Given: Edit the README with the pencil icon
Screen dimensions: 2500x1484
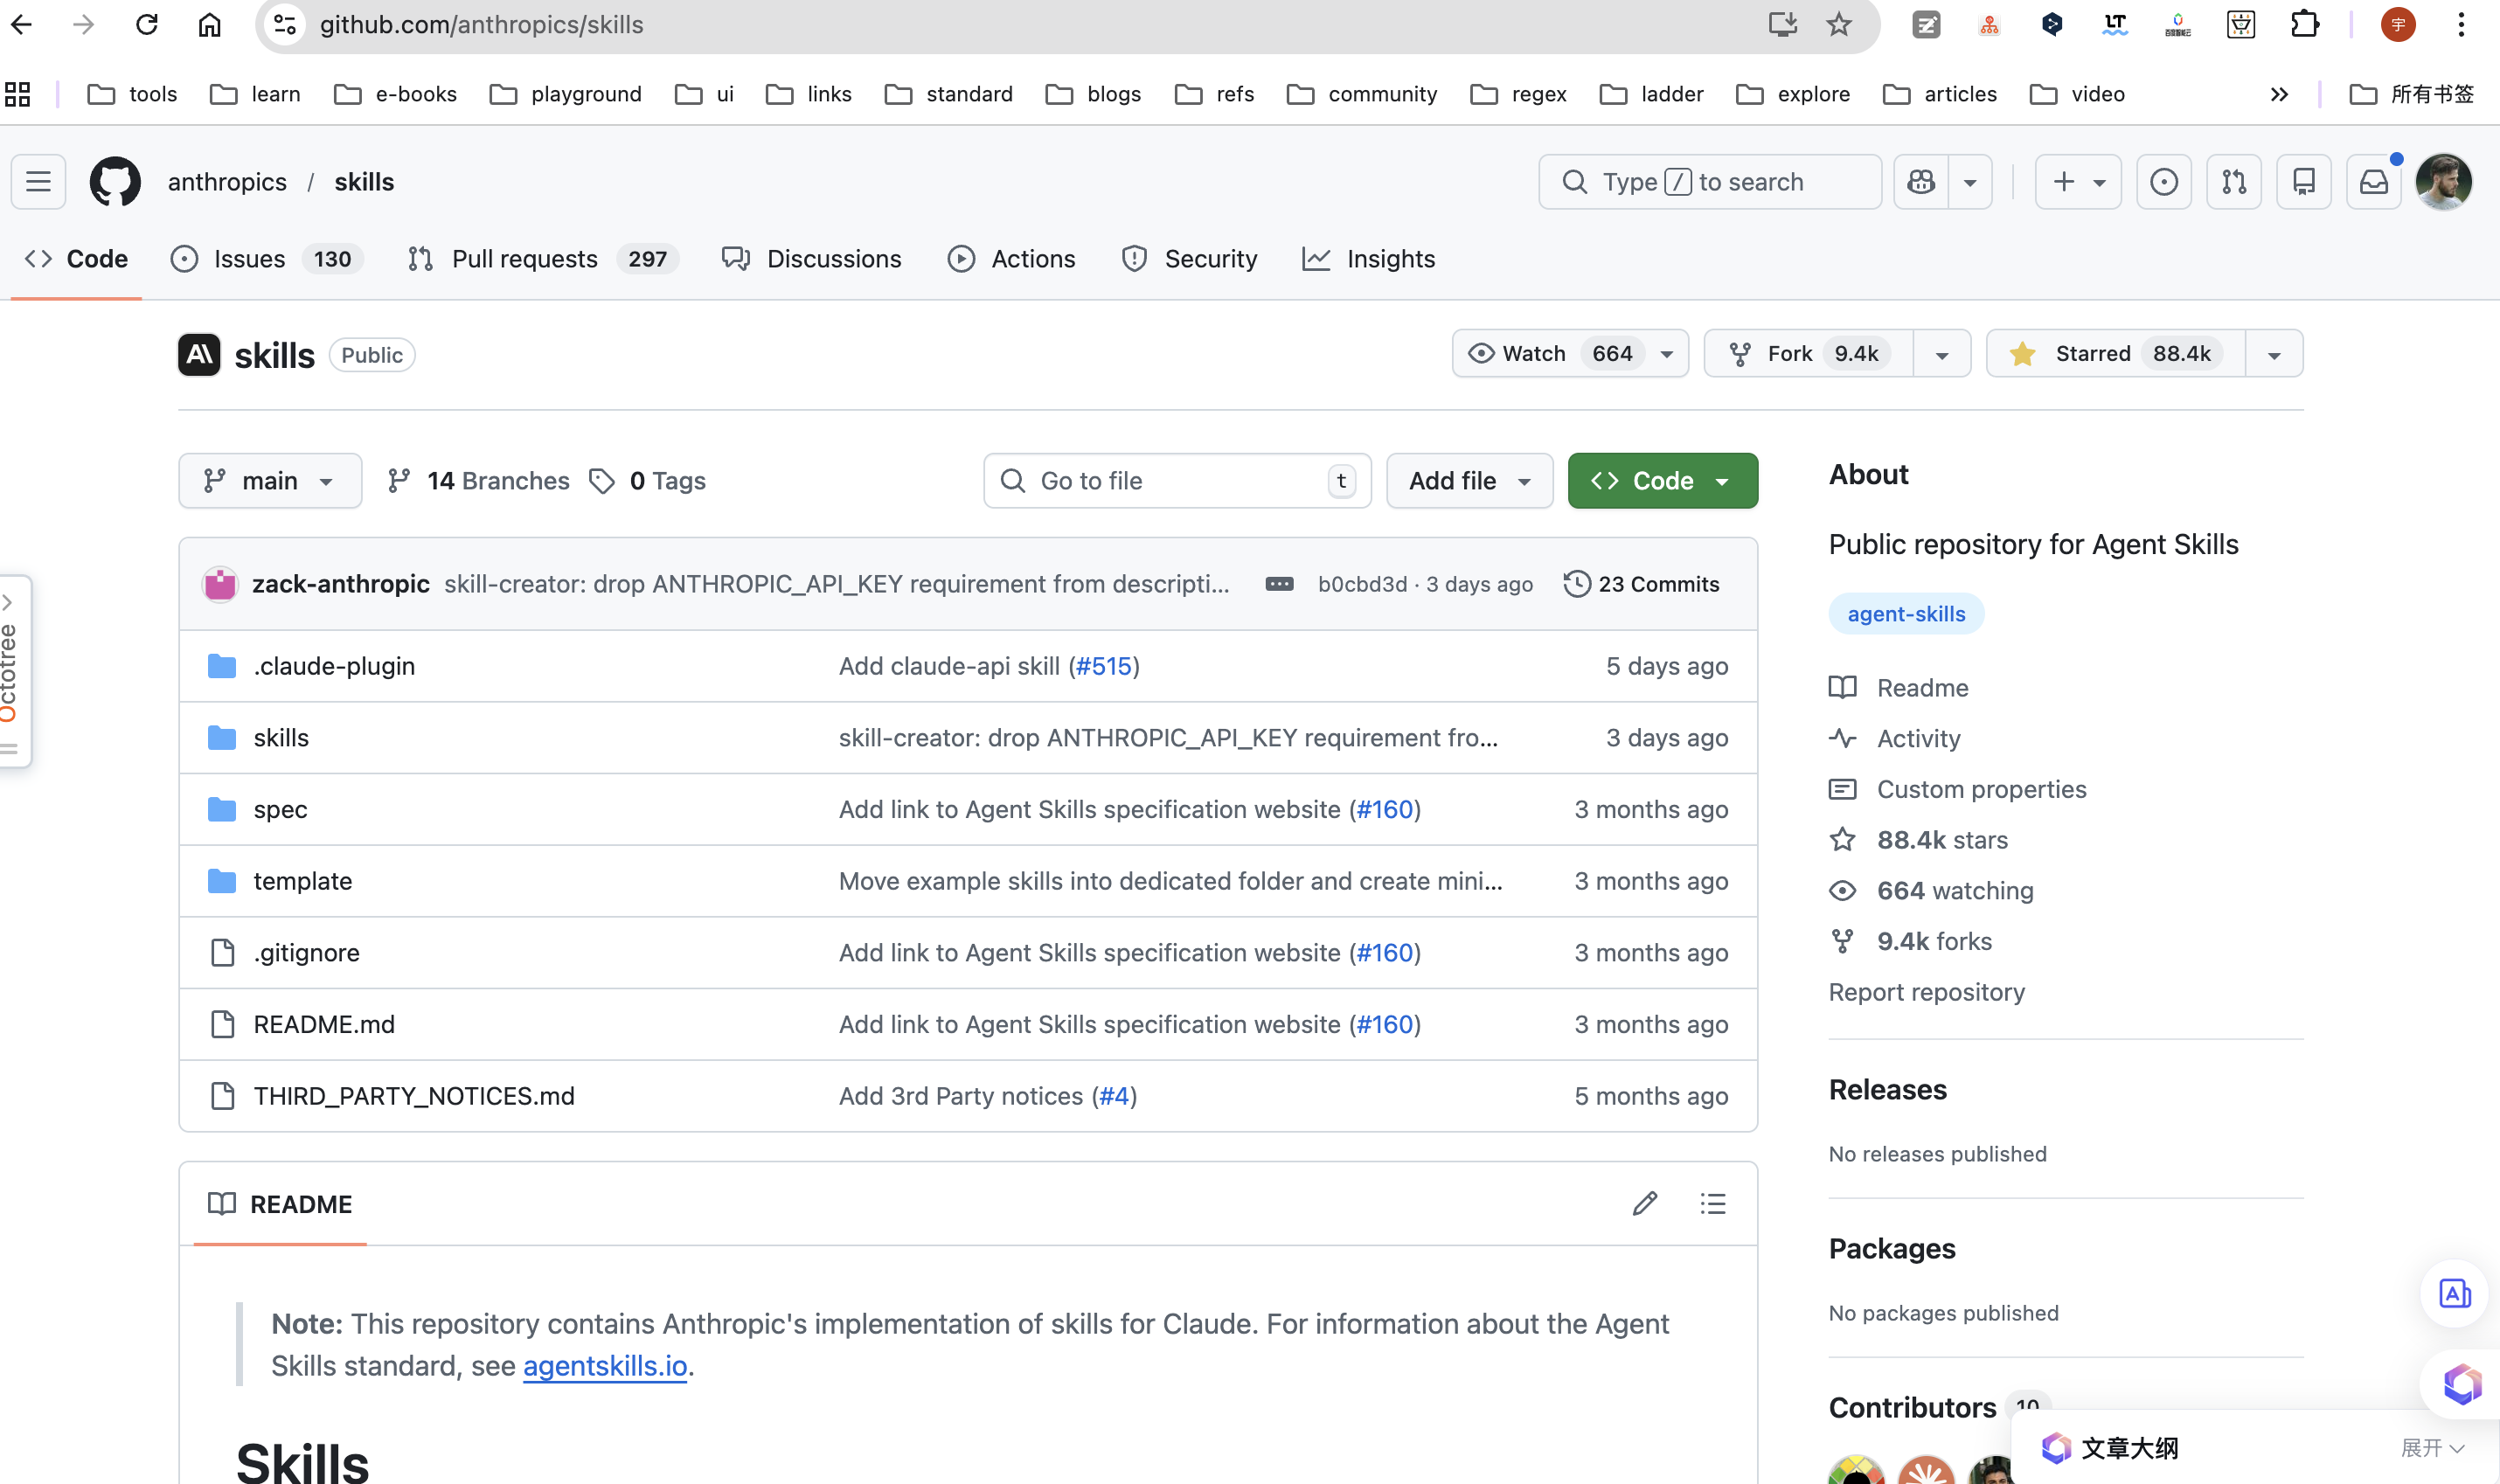Looking at the screenshot, I should 1645,1204.
